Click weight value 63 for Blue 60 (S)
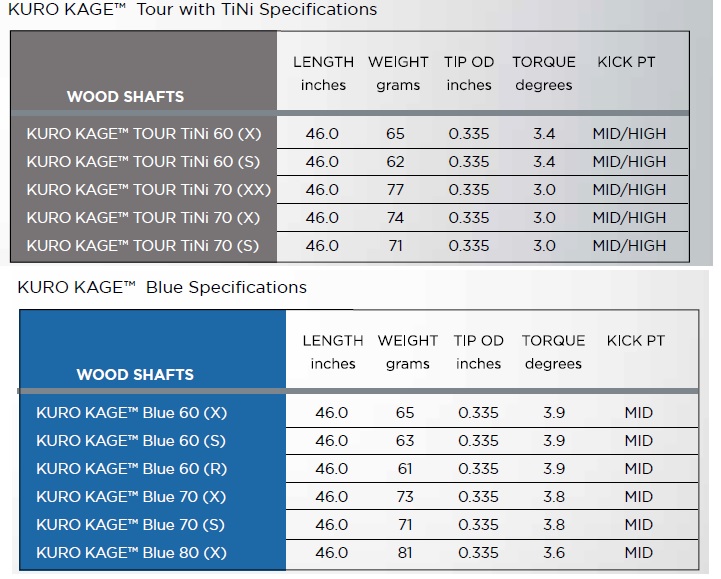Viewport: 721px width, 579px height. coord(405,441)
